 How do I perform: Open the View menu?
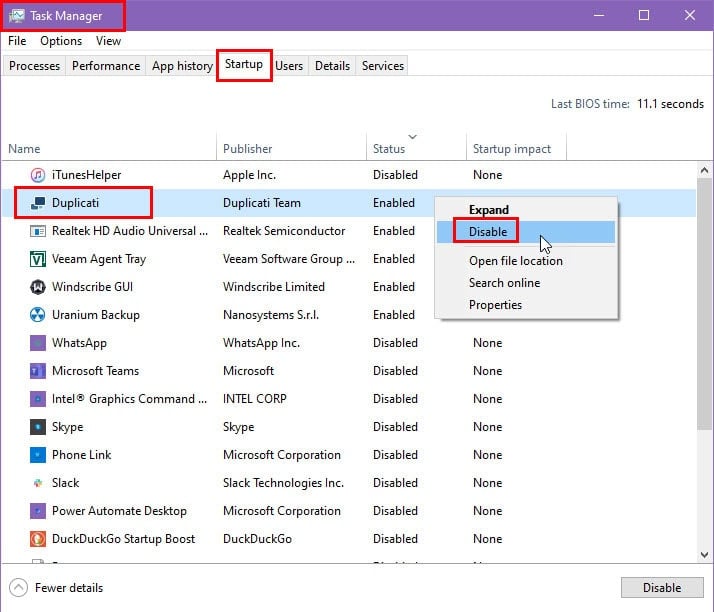coord(108,41)
